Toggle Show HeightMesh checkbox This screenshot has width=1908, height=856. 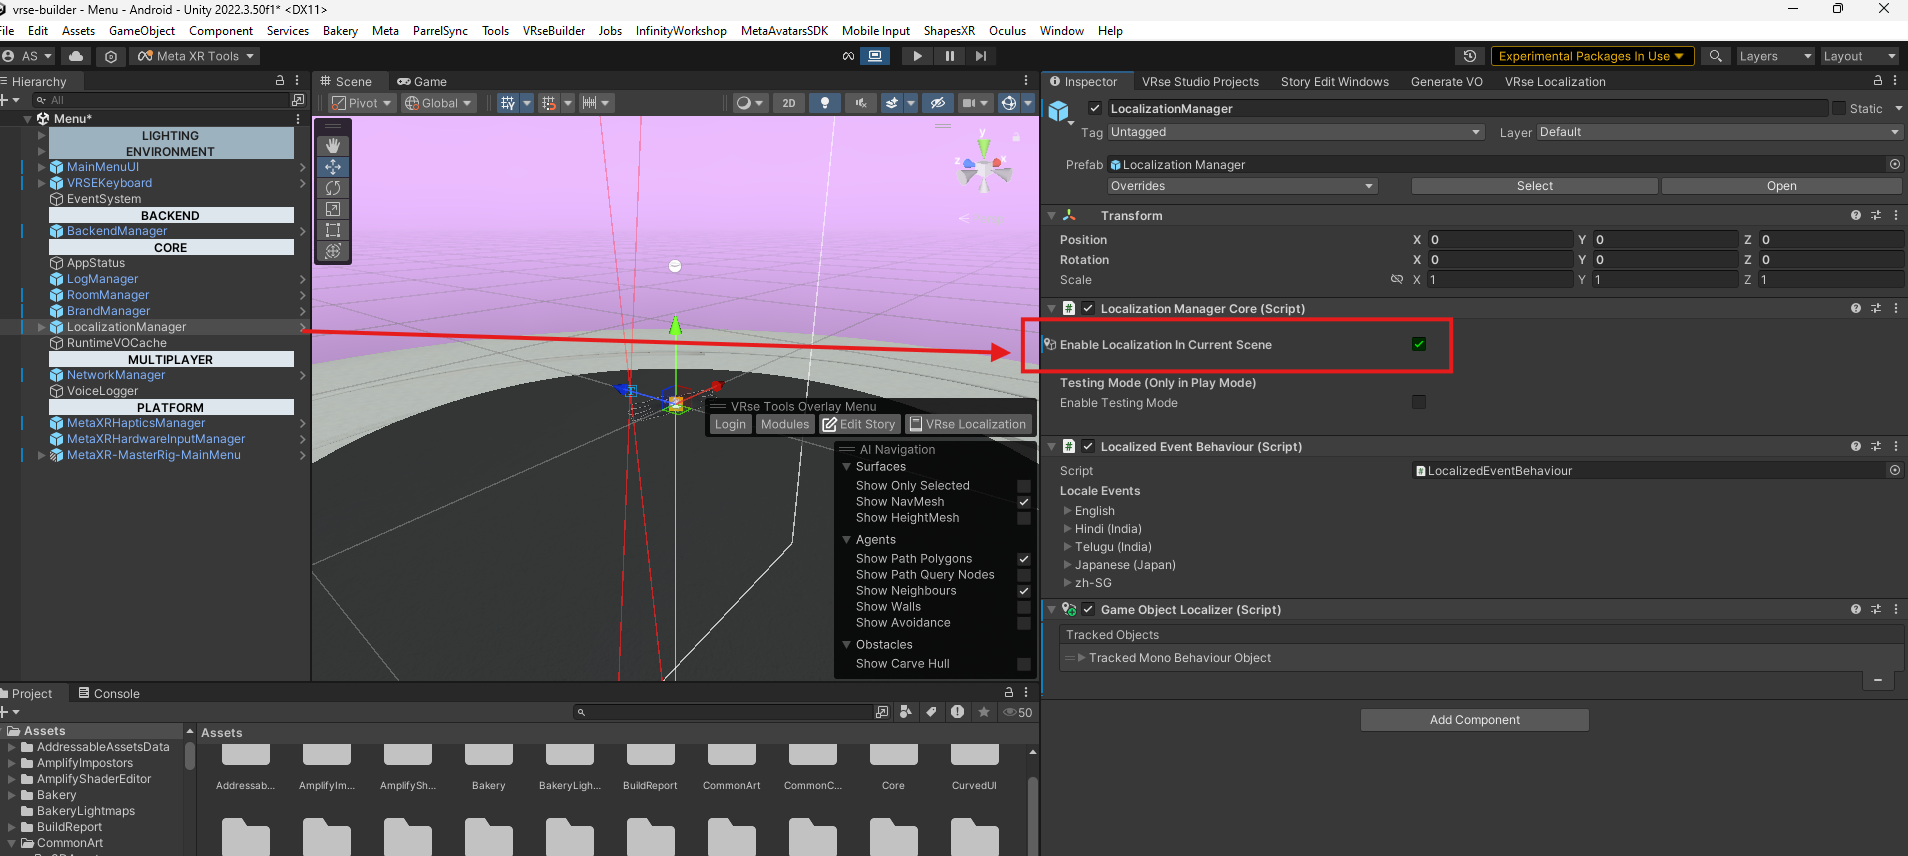(1024, 518)
